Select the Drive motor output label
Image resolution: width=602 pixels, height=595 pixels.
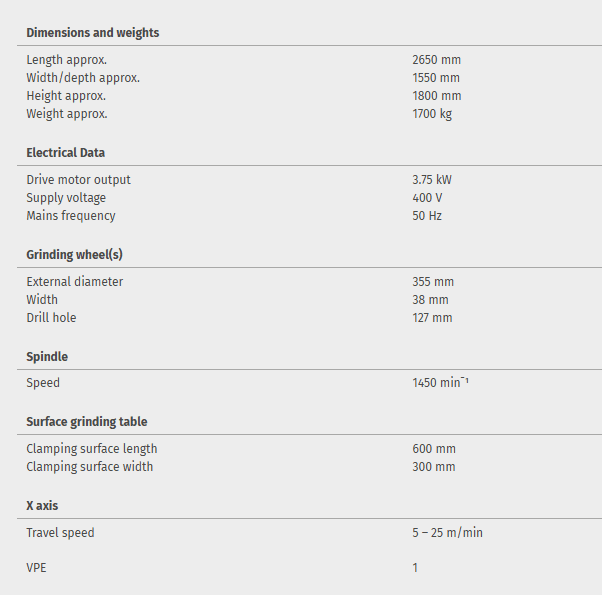coord(78,180)
